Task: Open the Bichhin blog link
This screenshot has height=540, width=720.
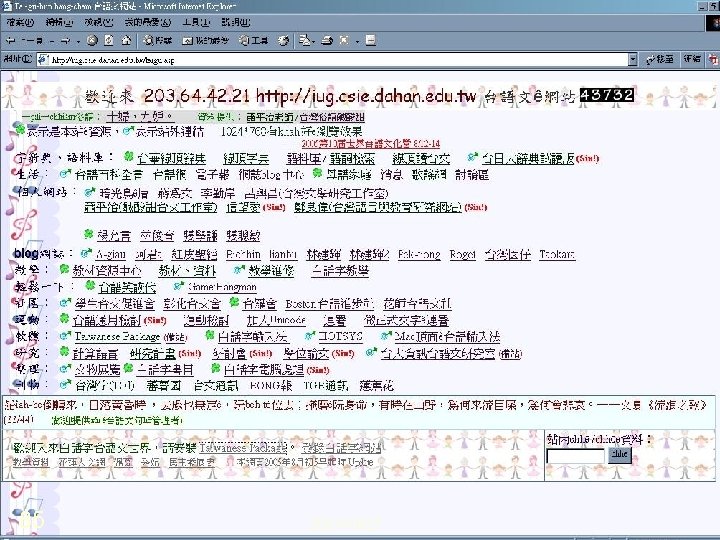Action: [x=243, y=254]
